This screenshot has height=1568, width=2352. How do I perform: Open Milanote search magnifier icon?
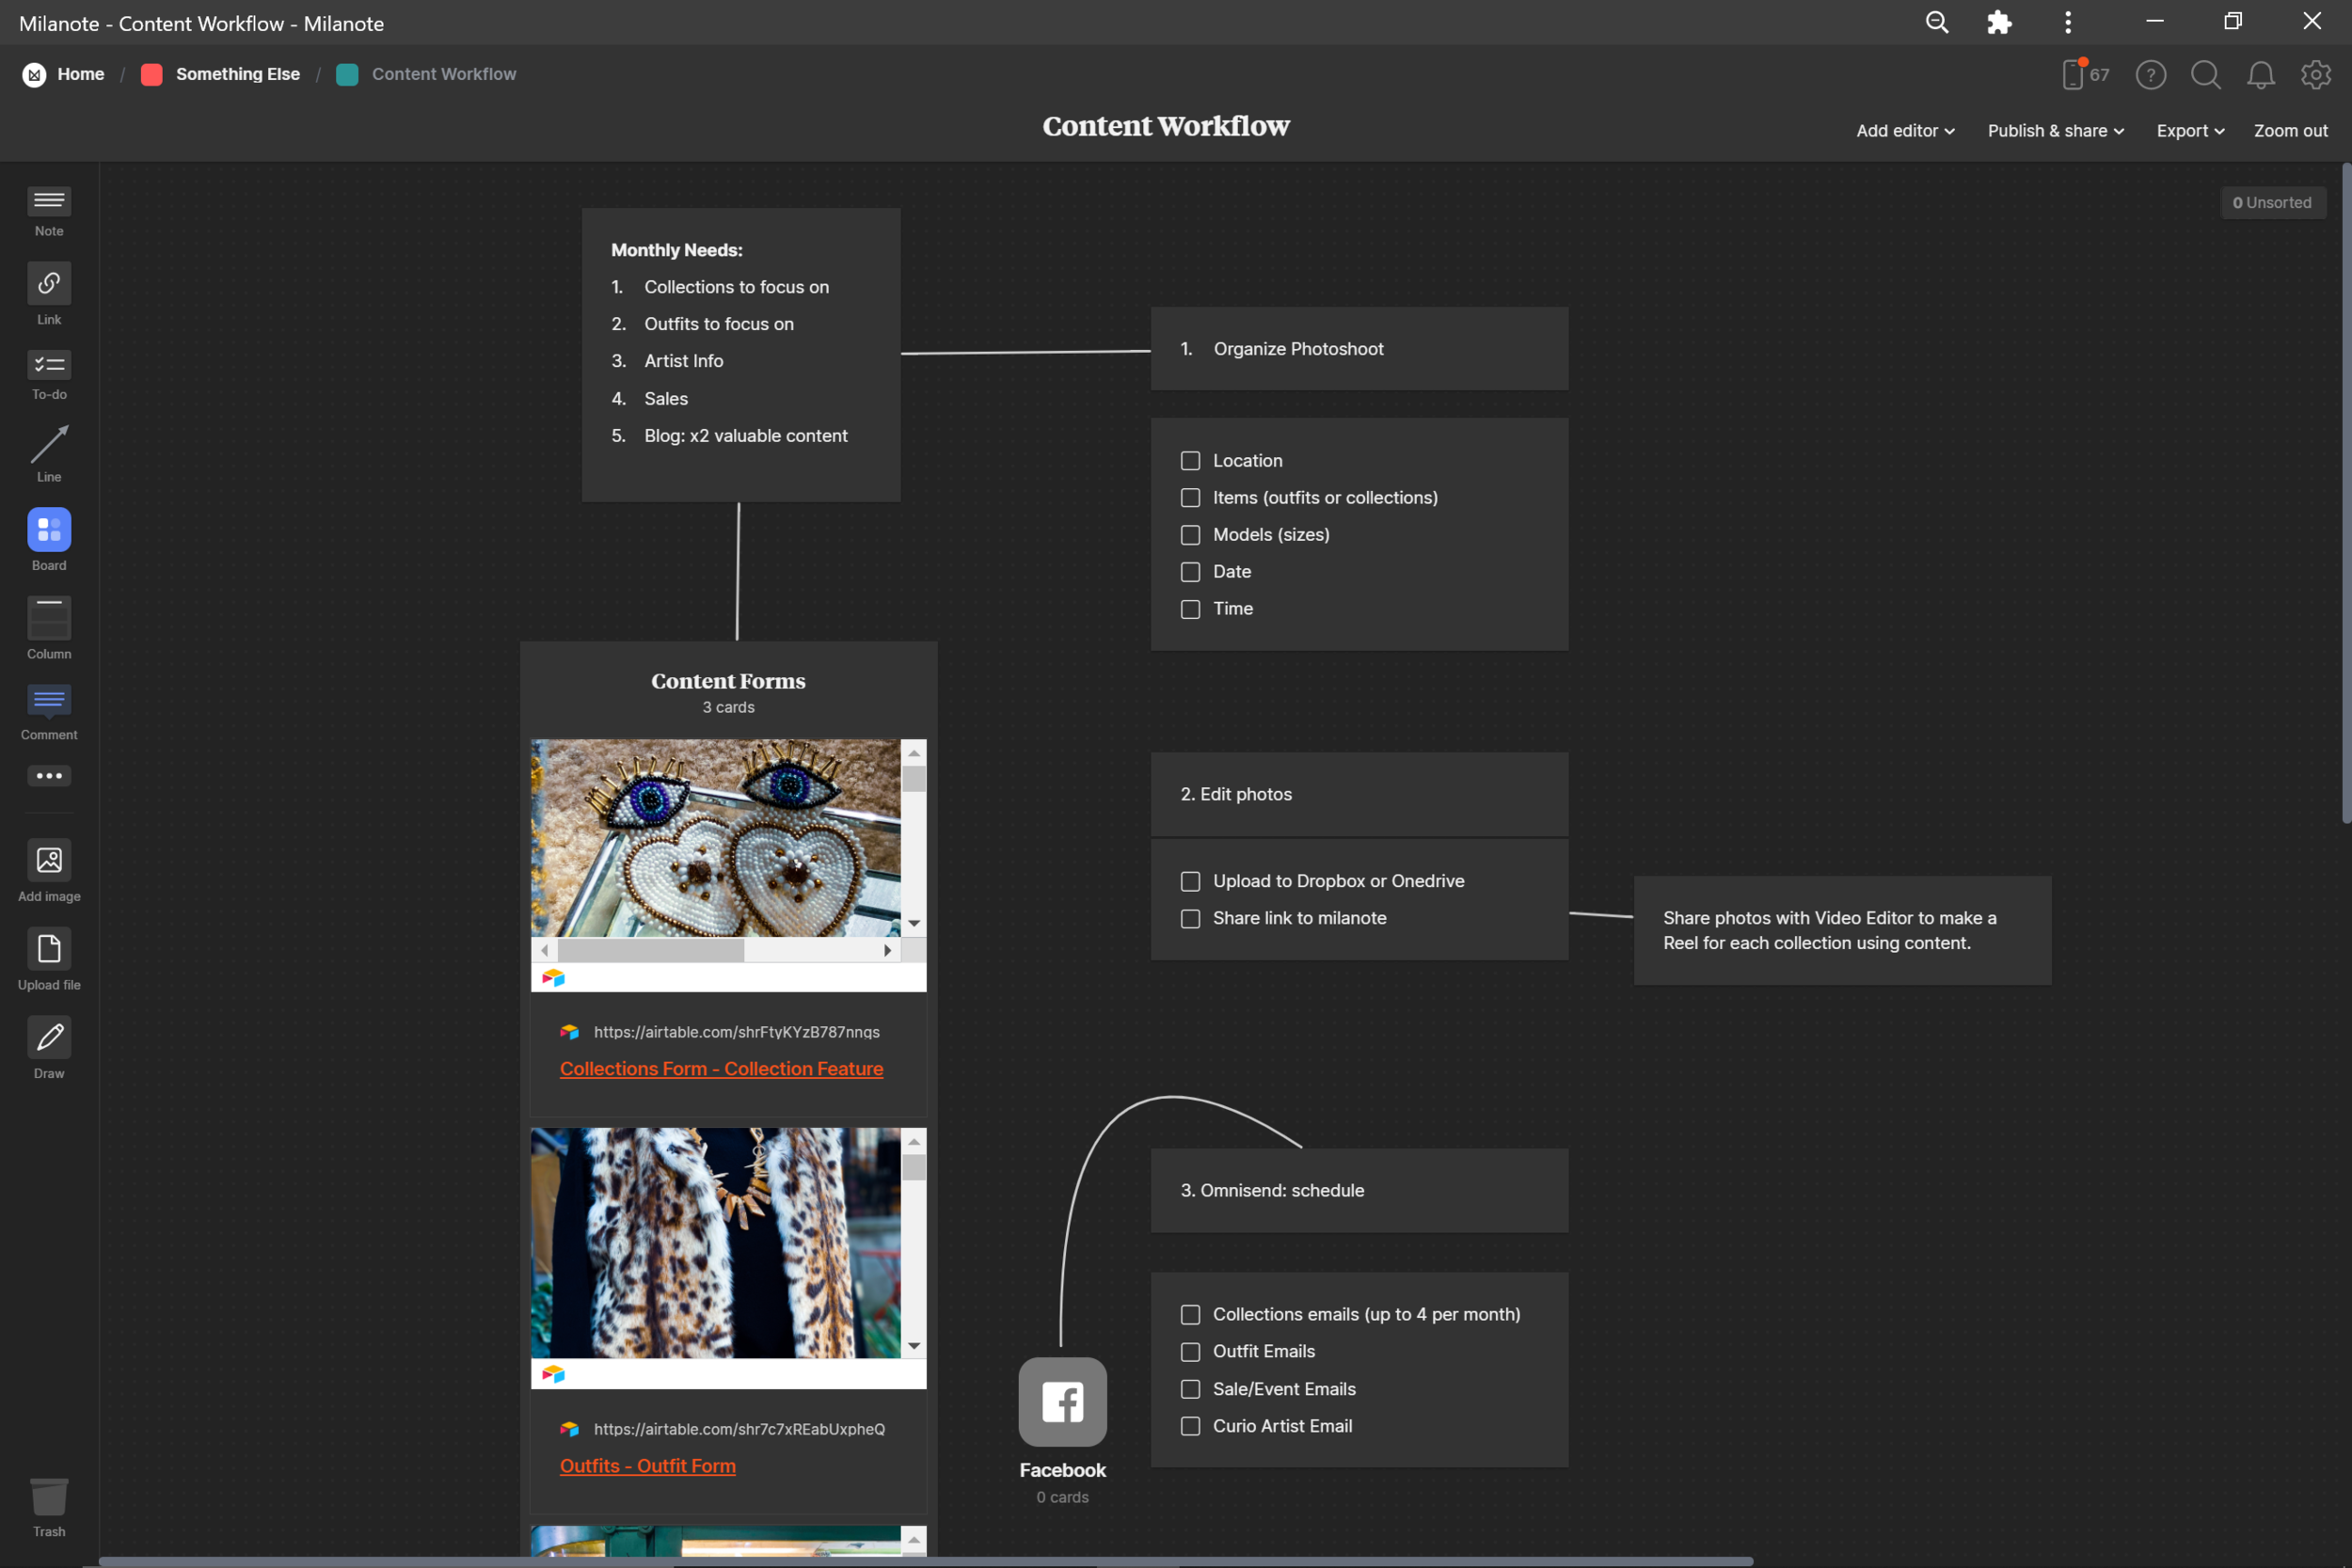2205,74
